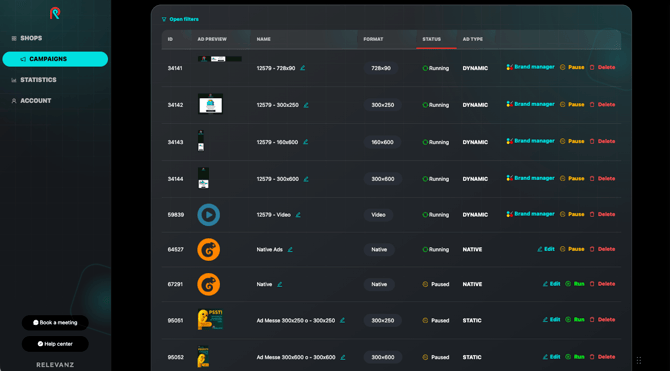Image resolution: width=670 pixels, height=371 pixels.
Task: Delete Native ad 67291
Action: (x=602, y=284)
